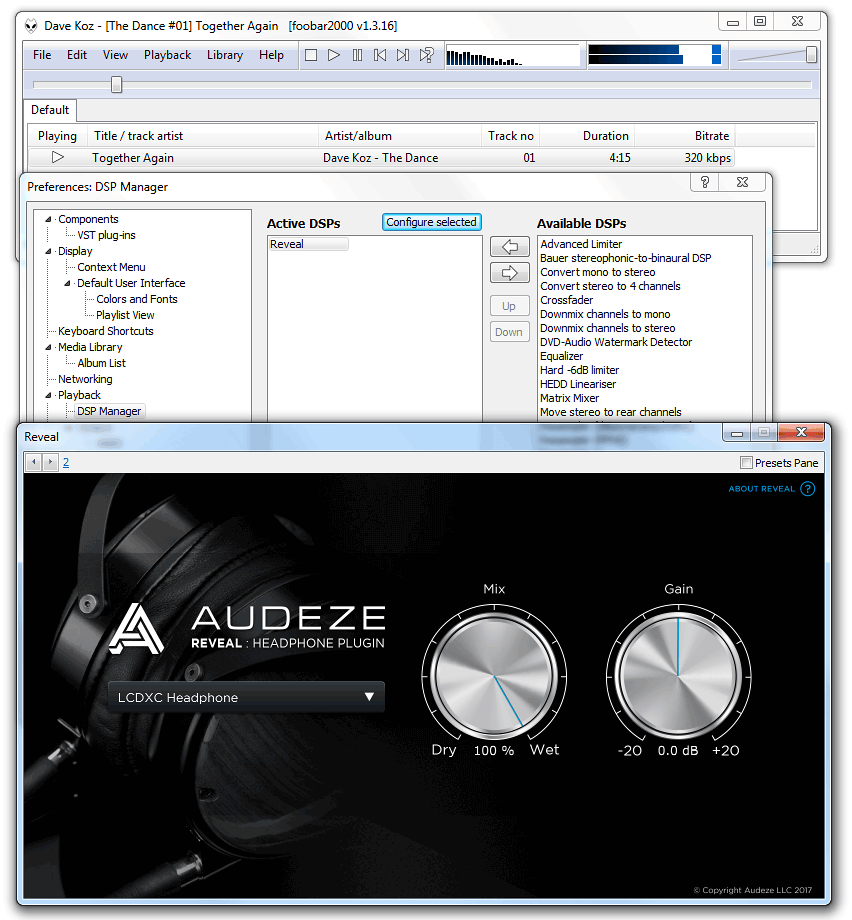Click the spectrum visualization display
The image size is (852, 920).
coord(512,55)
